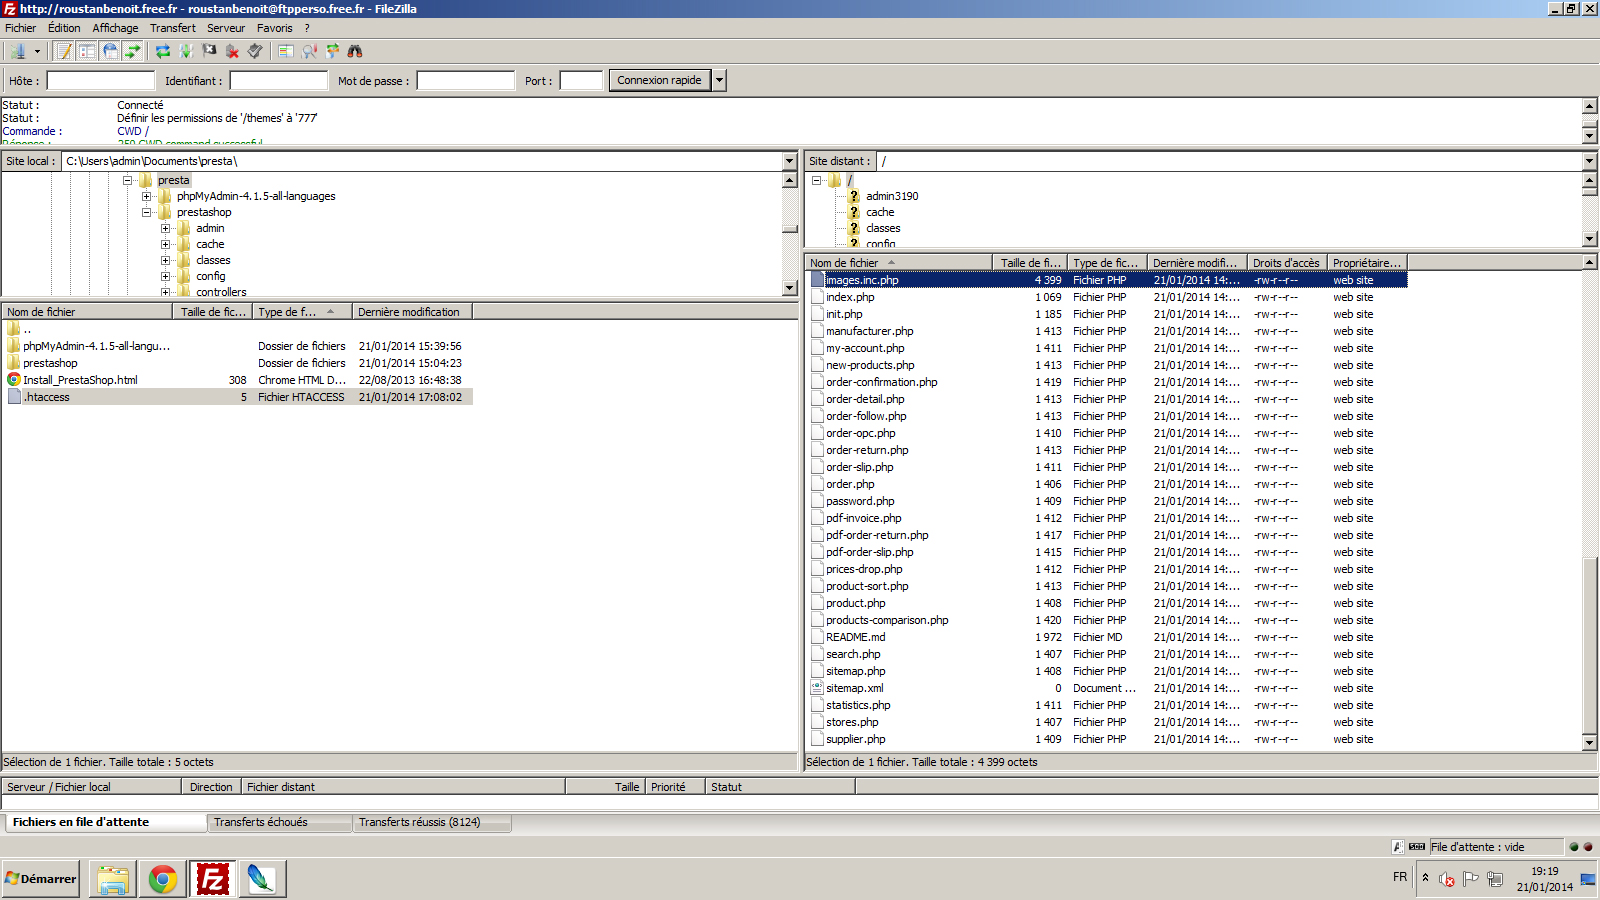Screen dimensions: 1600x900
Task: Sort remote files by Dernière modification
Action: coord(1196,263)
